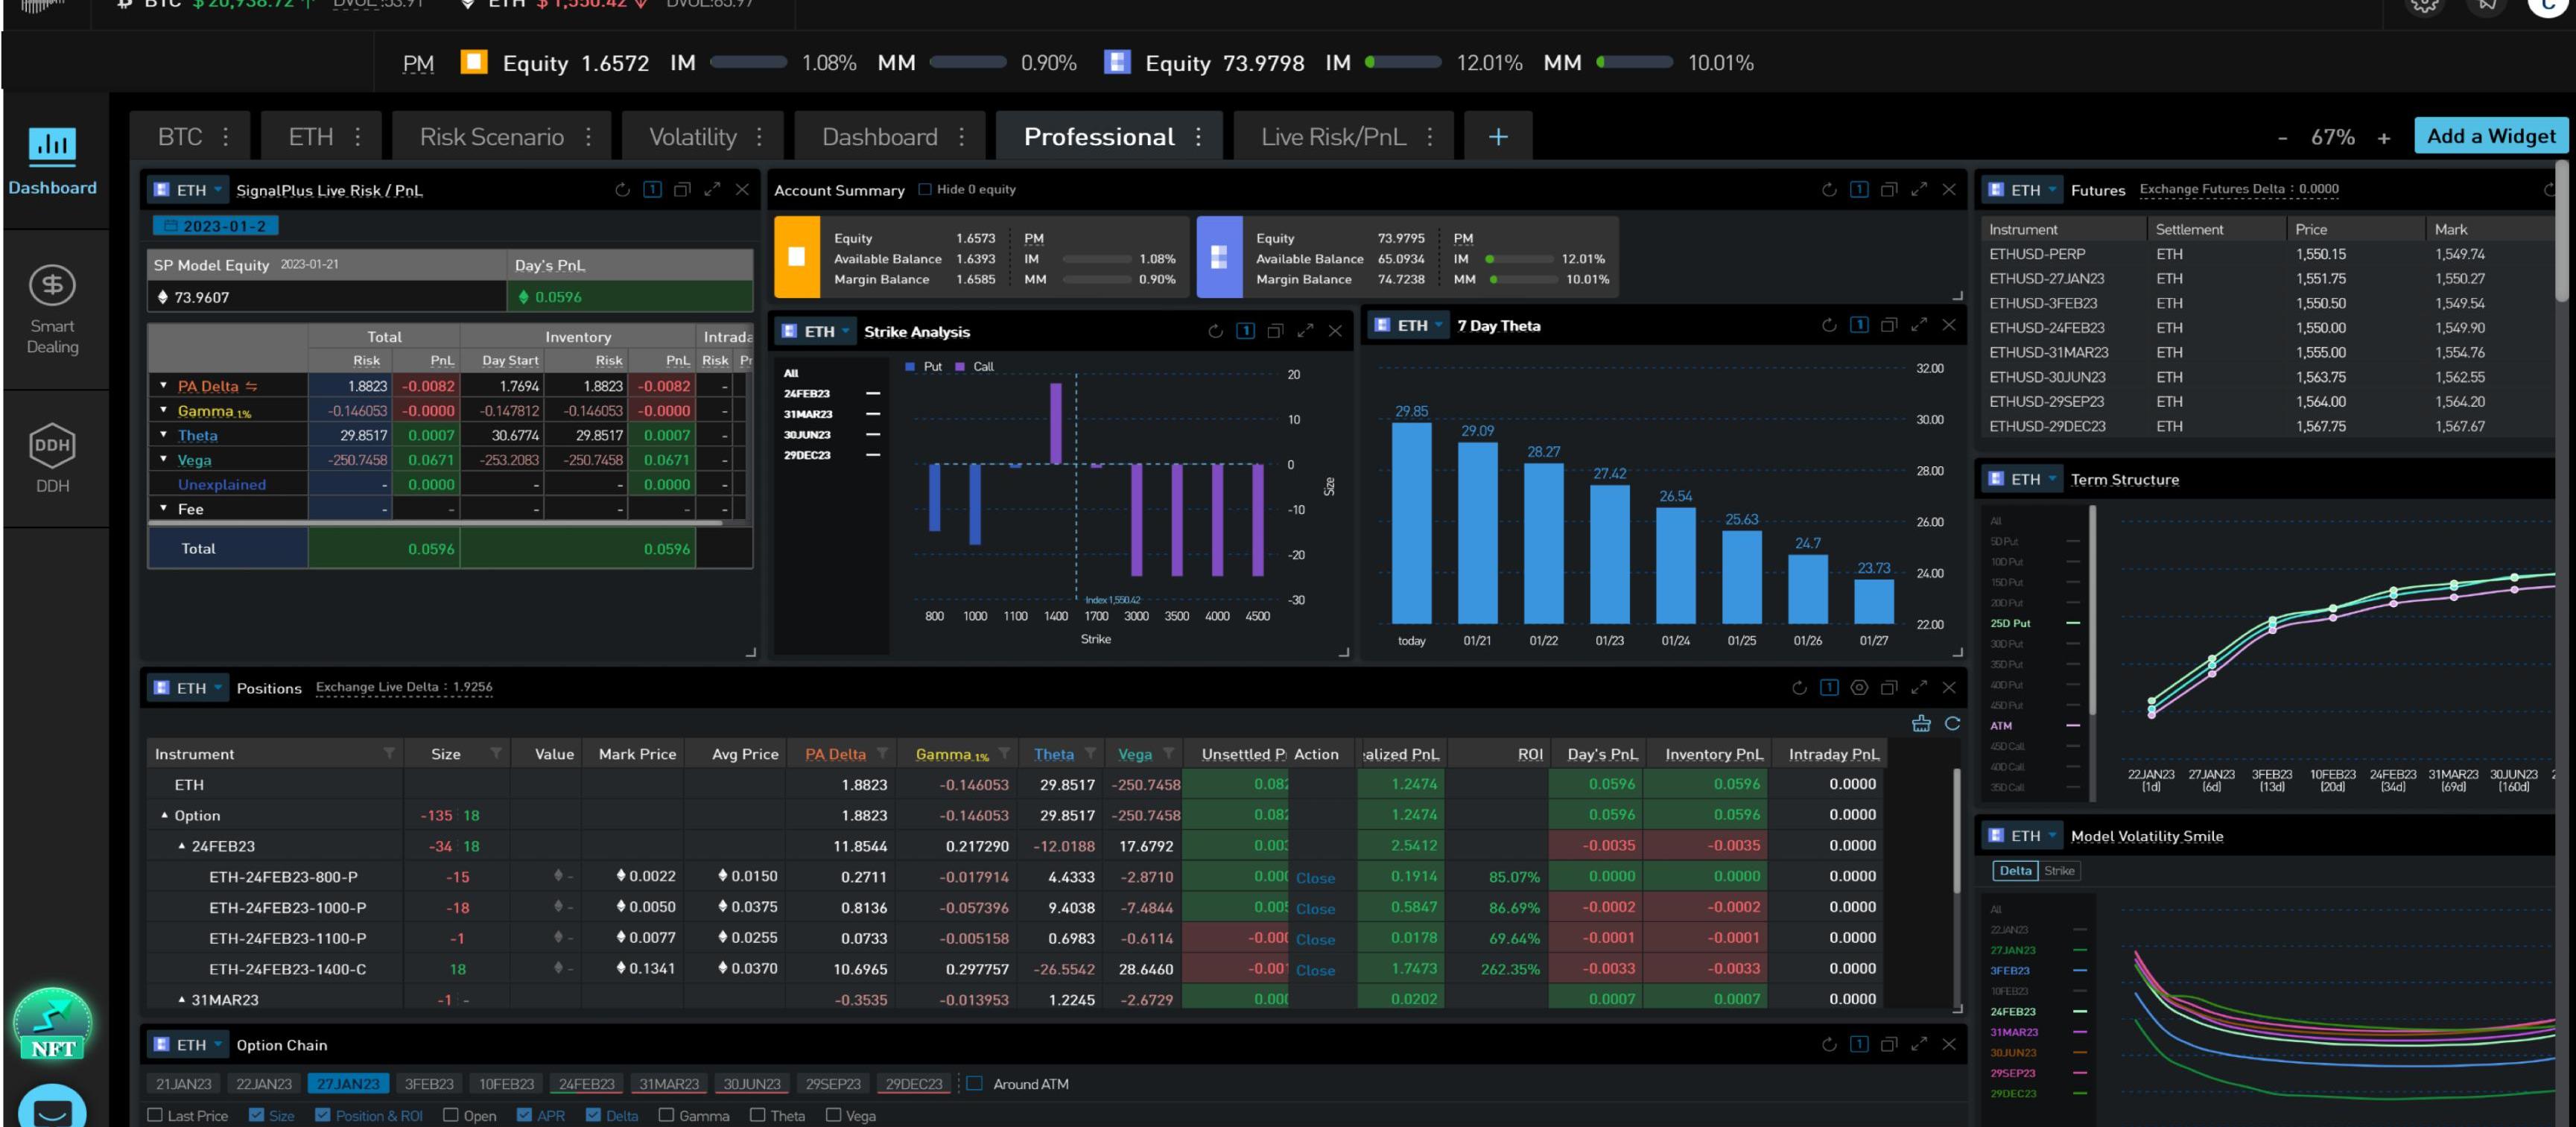Image resolution: width=2576 pixels, height=1127 pixels.
Task: Click the purple Call legend swatch
Action: [960, 367]
